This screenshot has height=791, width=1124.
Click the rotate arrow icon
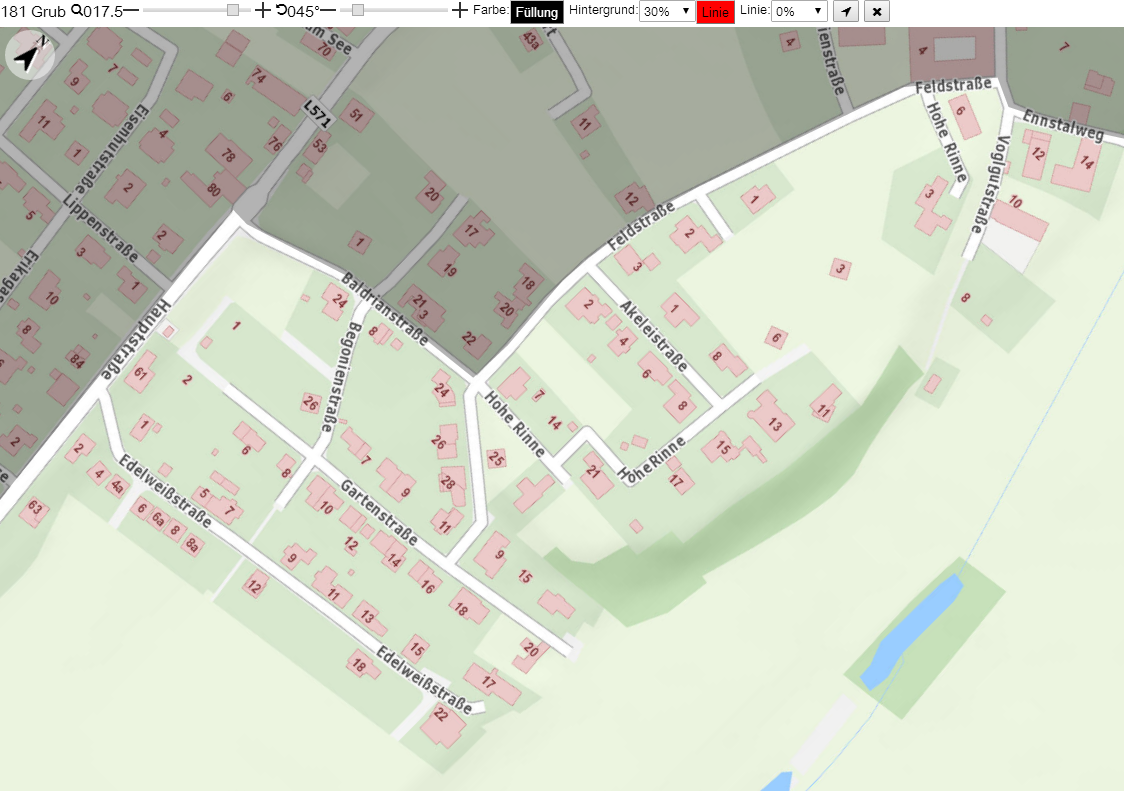tap(281, 10)
